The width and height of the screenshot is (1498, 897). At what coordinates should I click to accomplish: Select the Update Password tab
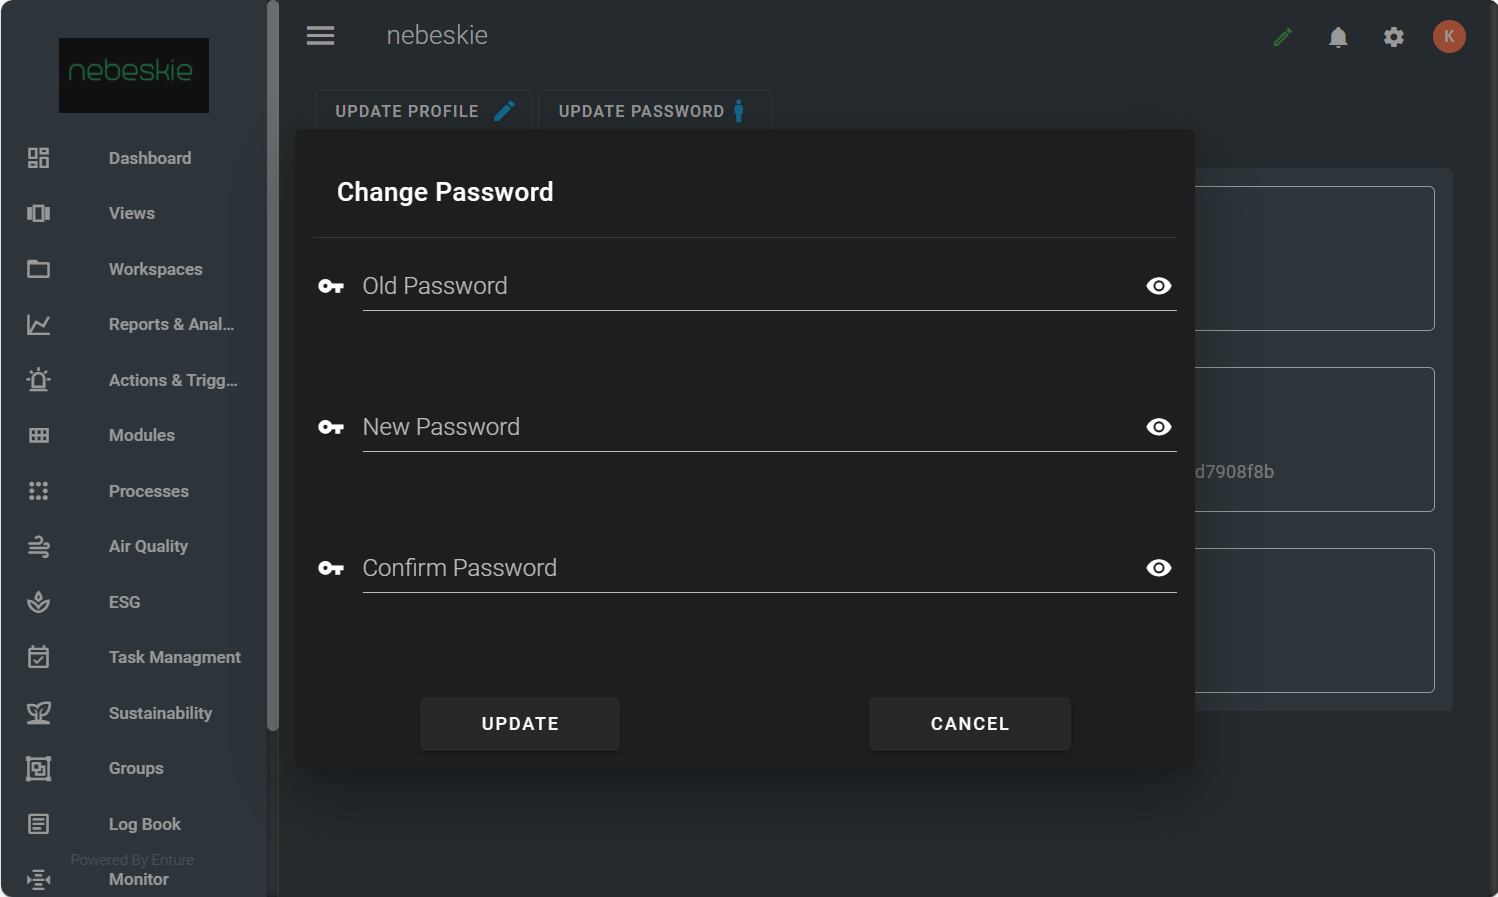654,111
